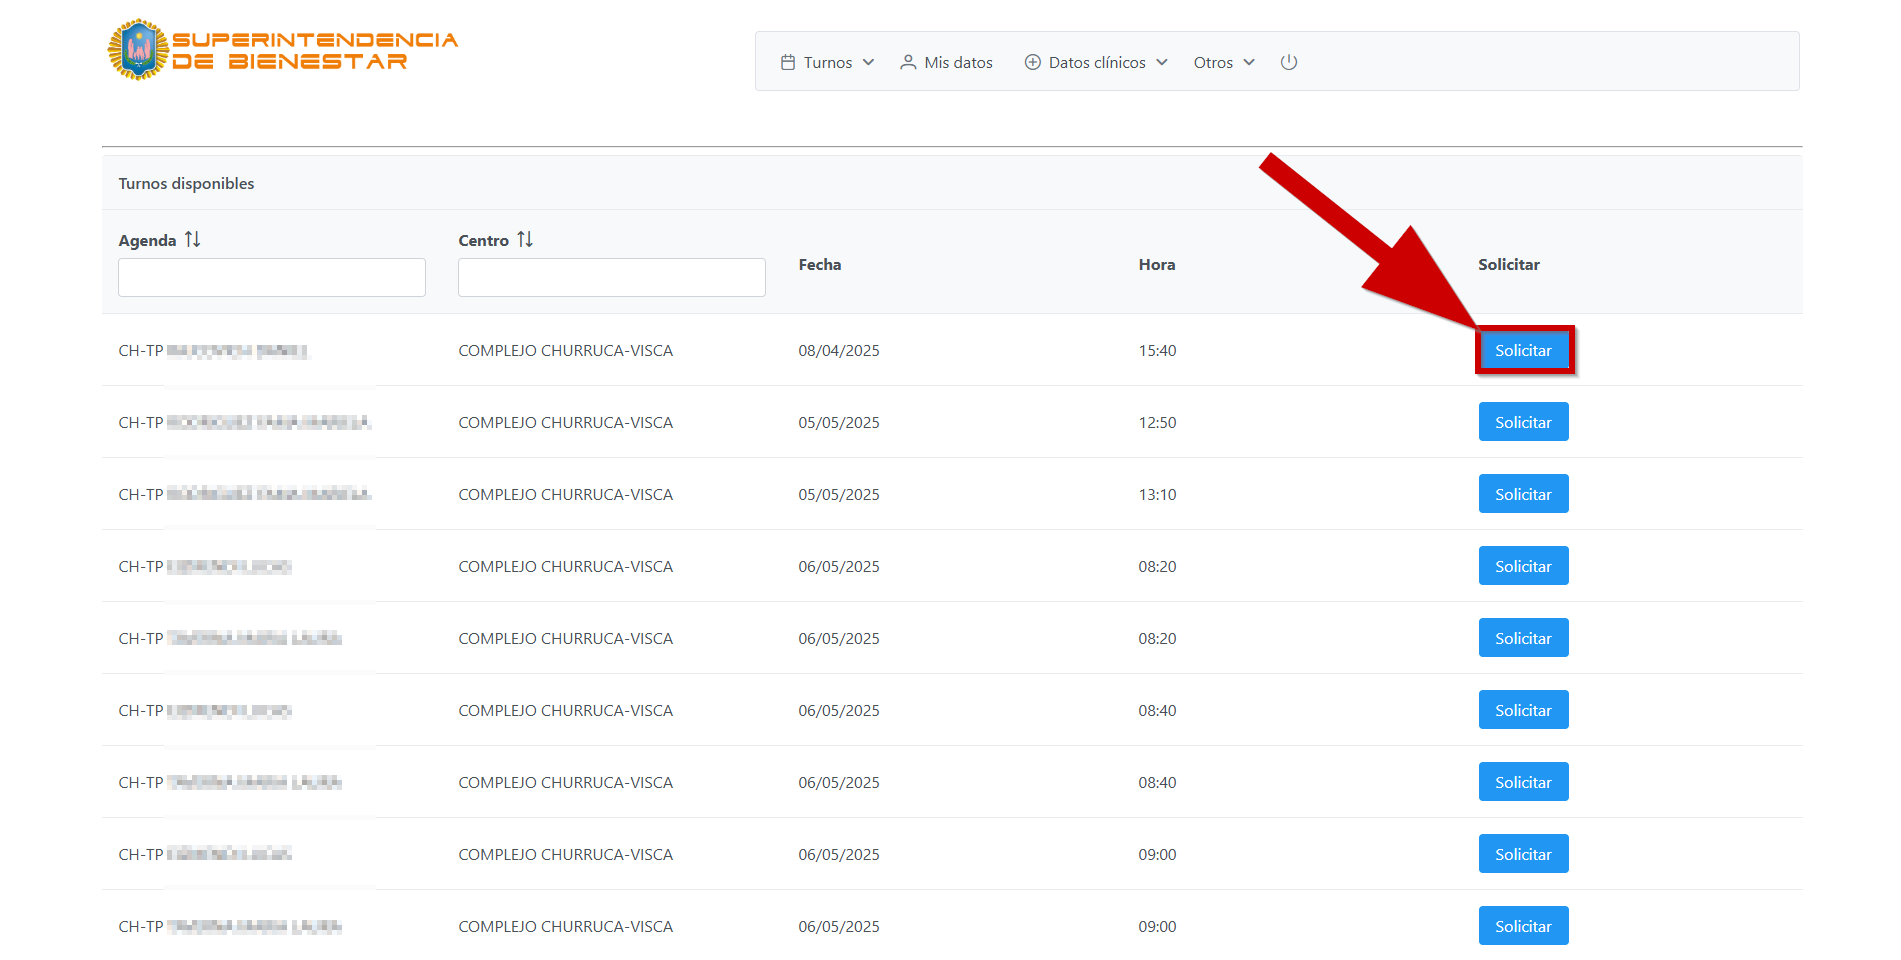Request the 05/05/2025 12:50 appointment
The image size is (1901, 960).
coord(1523,422)
